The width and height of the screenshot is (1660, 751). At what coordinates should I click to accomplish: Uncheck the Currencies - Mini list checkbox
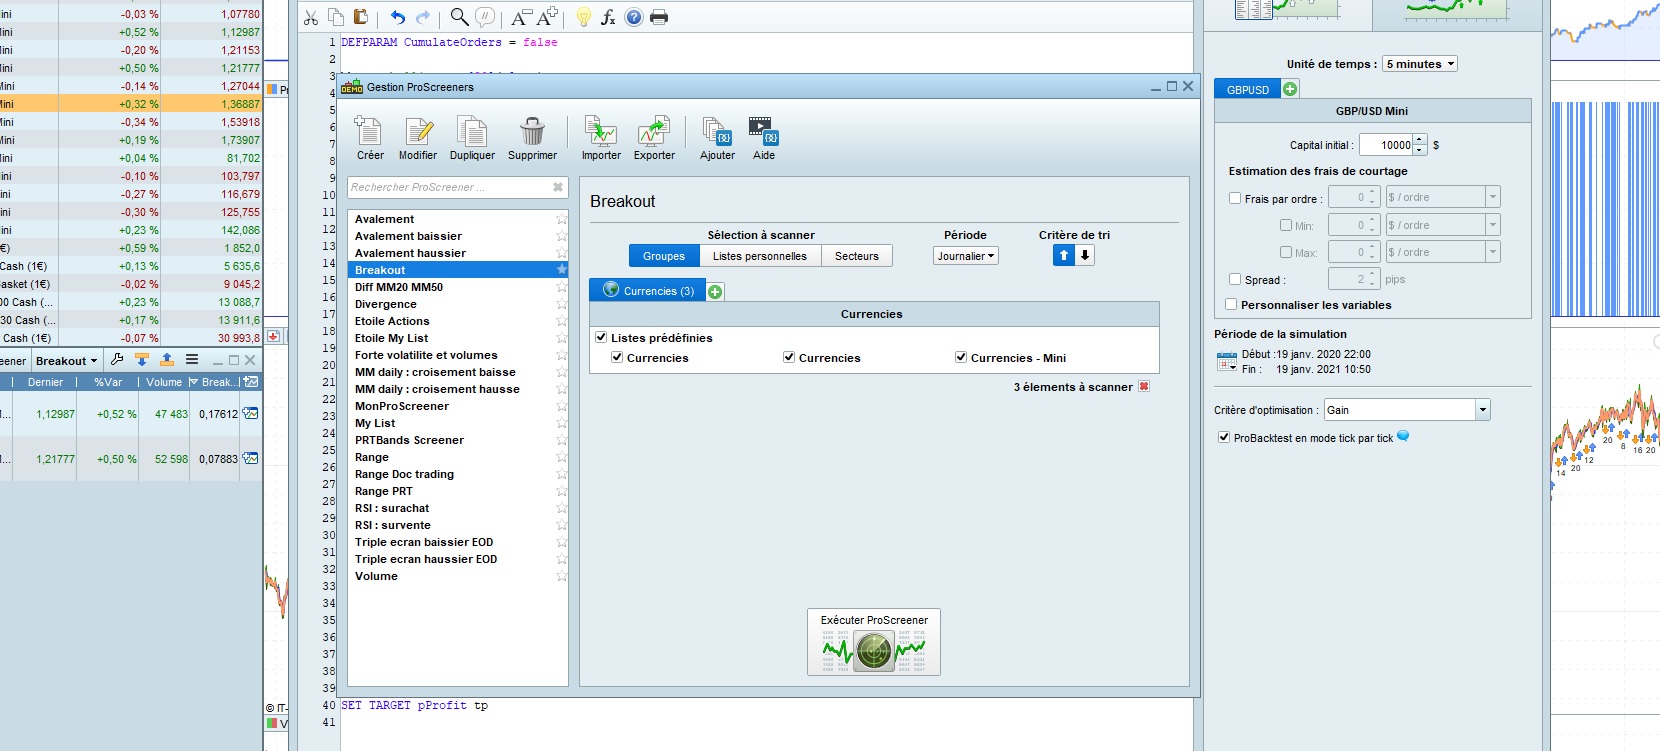pos(961,357)
